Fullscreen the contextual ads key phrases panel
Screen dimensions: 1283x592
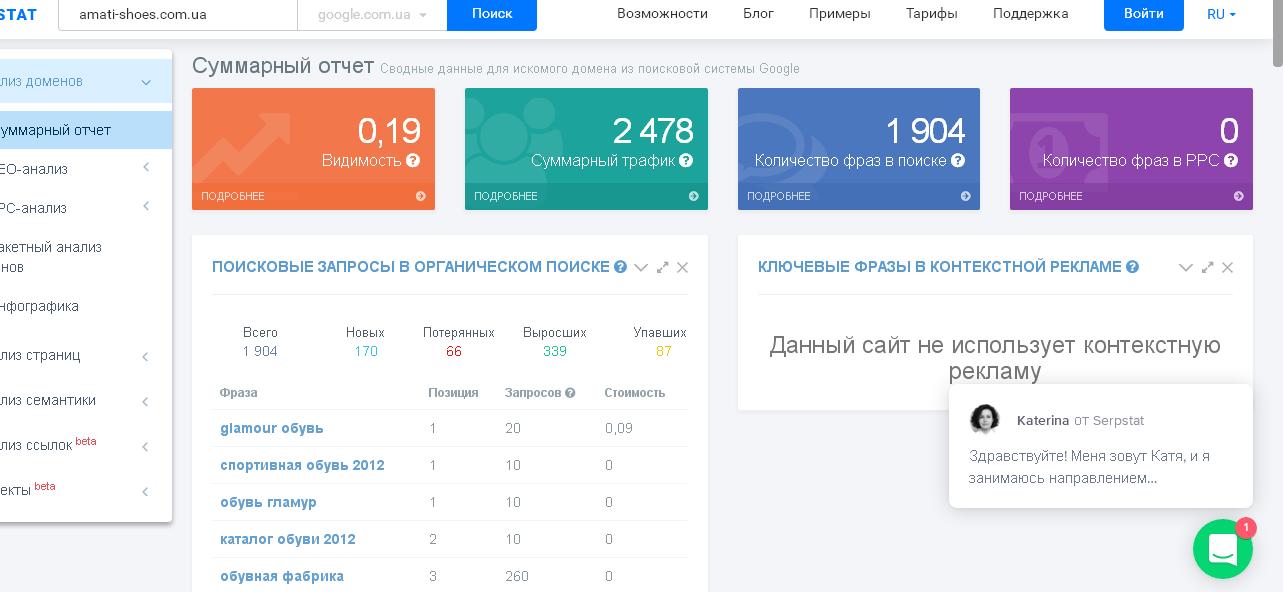click(1207, 267)
